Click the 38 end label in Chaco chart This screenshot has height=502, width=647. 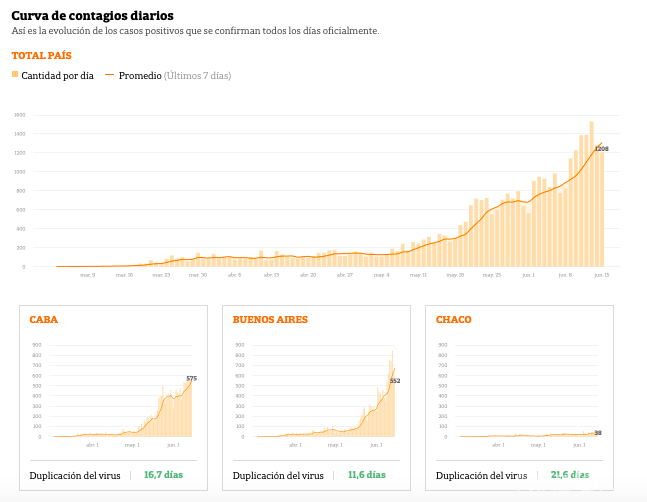[x=598, y=433]
